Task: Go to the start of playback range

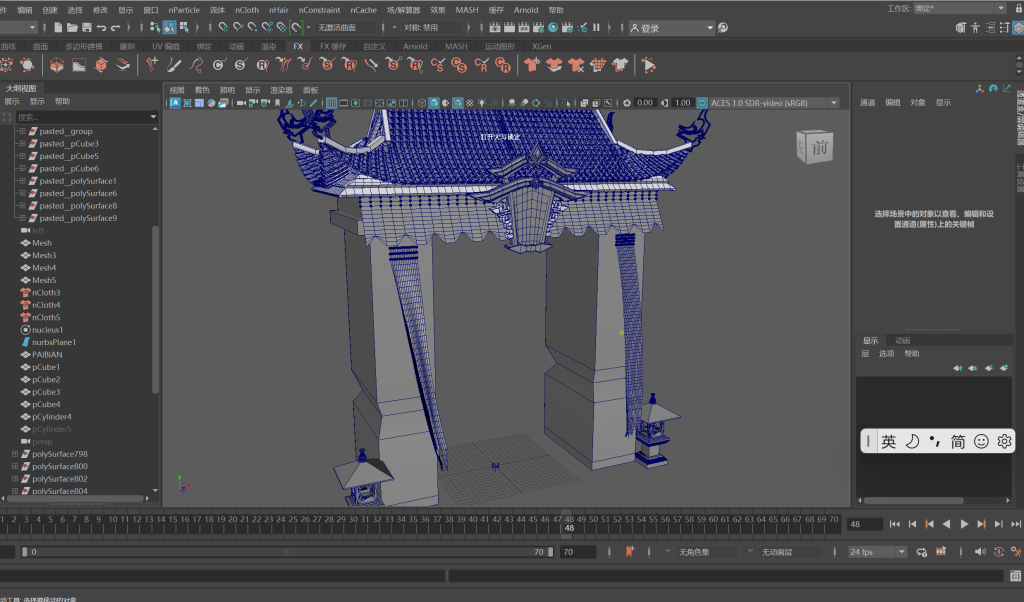Action: (894, 524)
